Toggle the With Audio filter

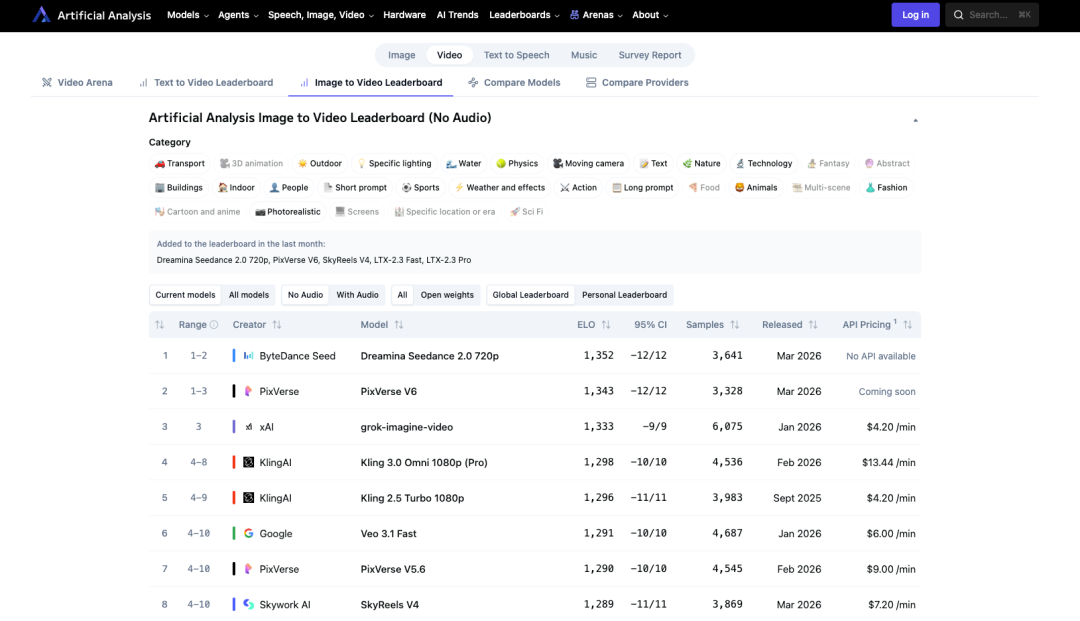point(357,295)
